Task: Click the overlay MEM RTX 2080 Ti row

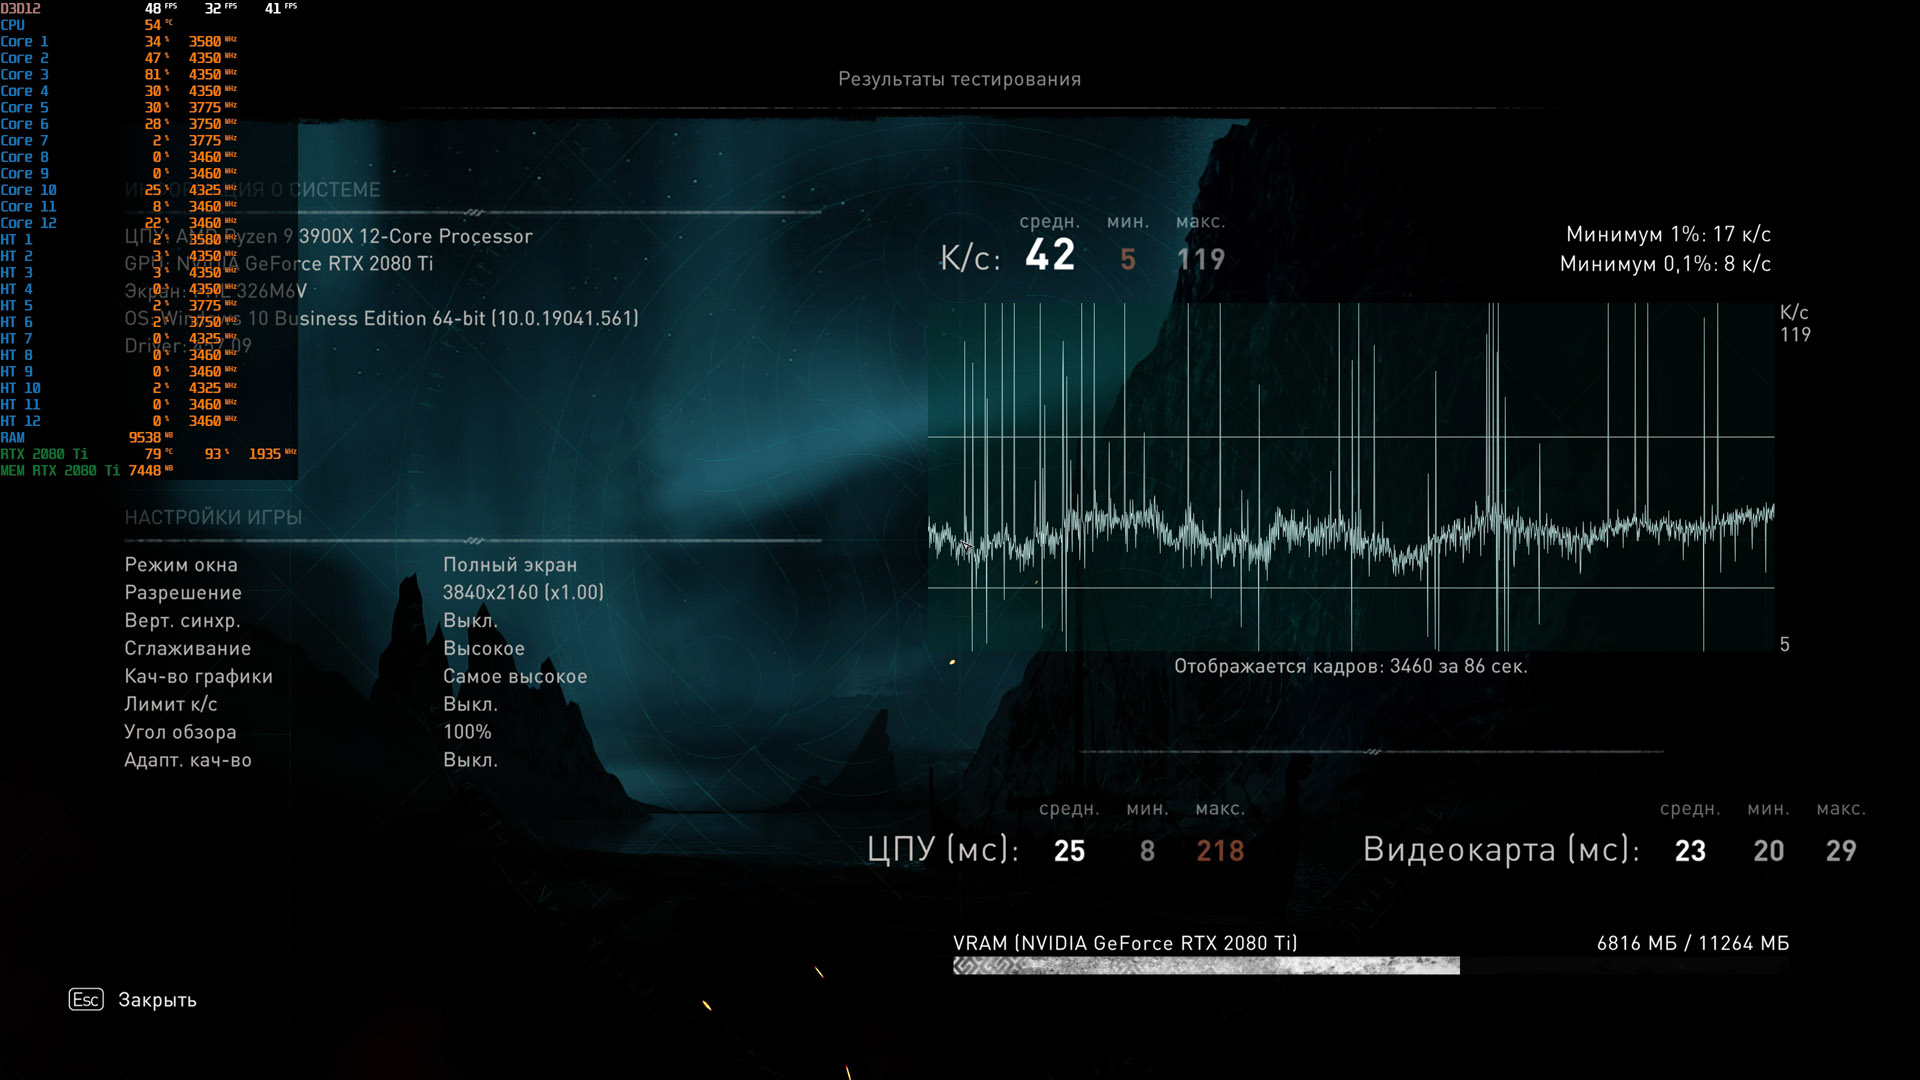Action: click(x=87, y=470)
